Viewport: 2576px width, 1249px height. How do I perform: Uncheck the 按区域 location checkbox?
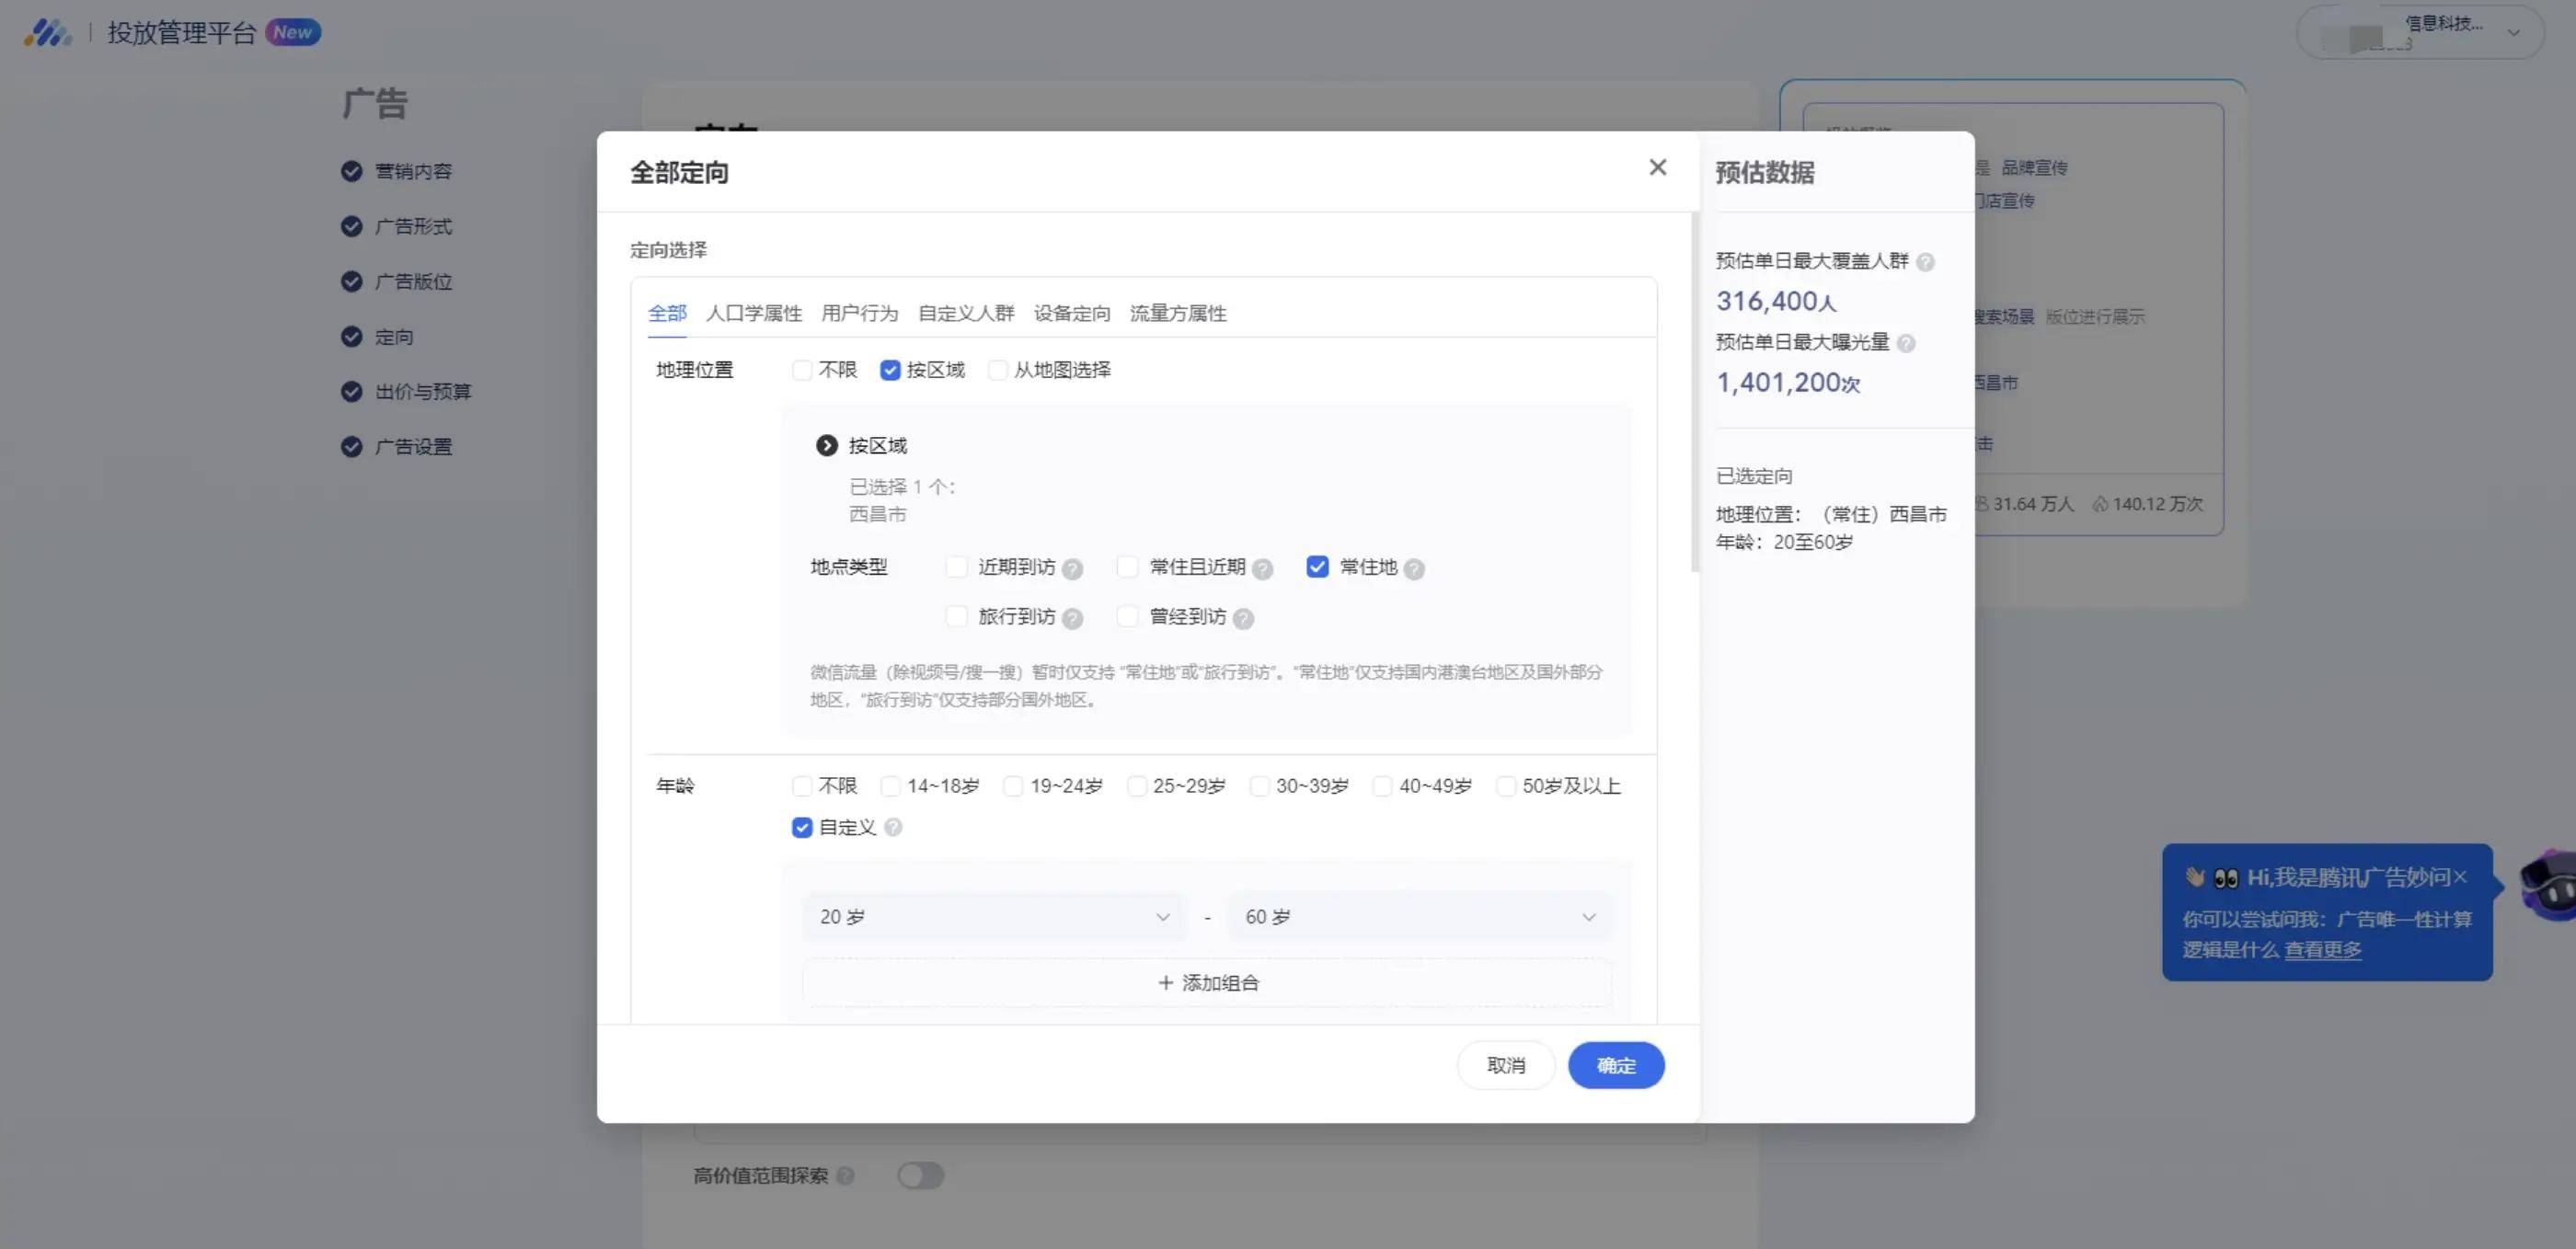point(889,370)
